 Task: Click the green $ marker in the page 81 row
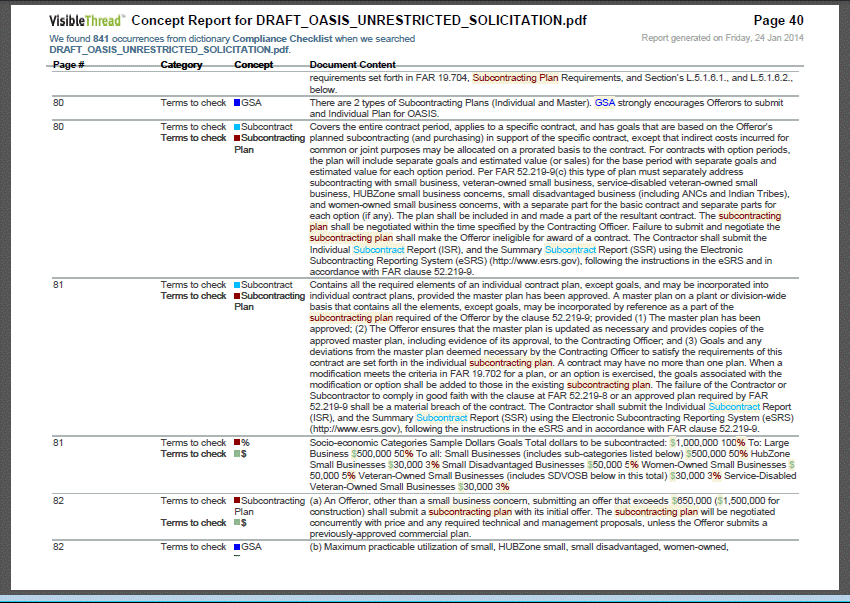[x=237, y=453]
